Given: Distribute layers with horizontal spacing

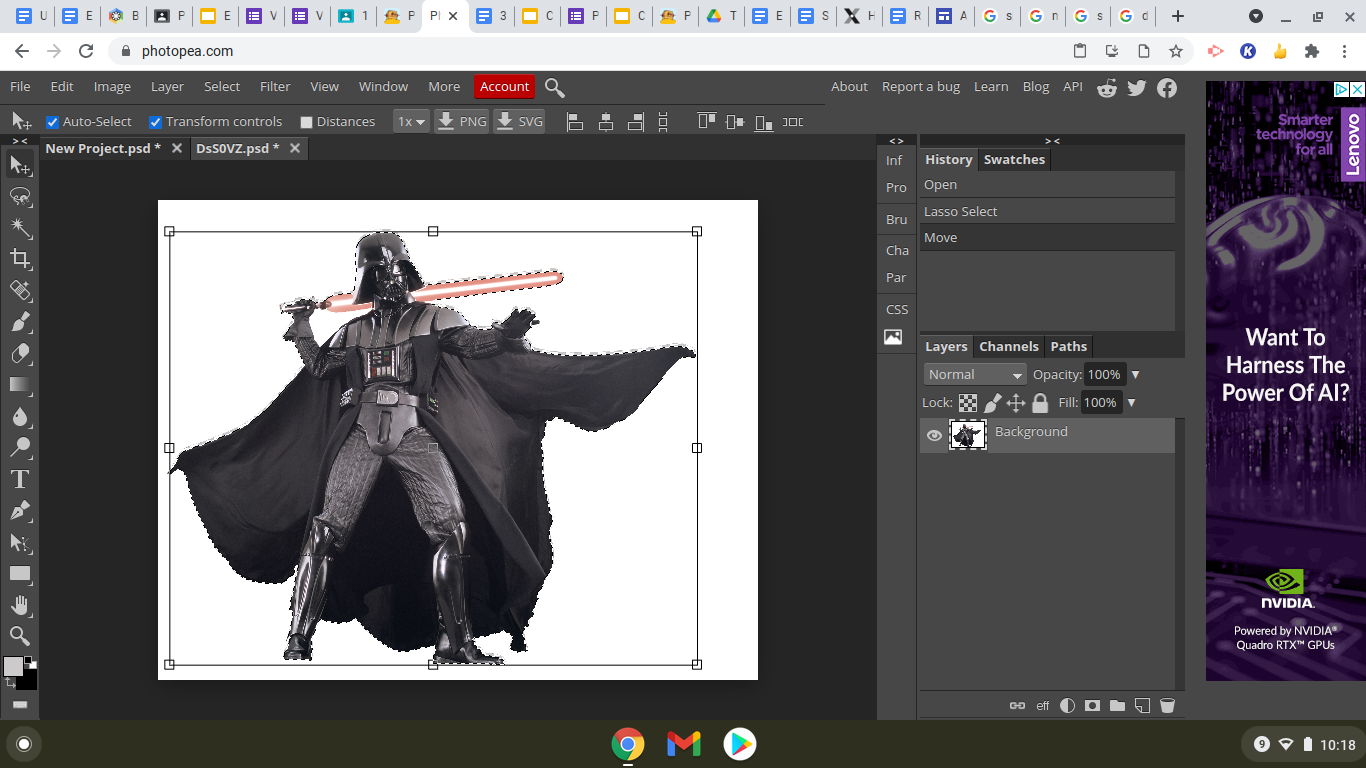Looking at the screenshot, I should (x=793, y=122).
